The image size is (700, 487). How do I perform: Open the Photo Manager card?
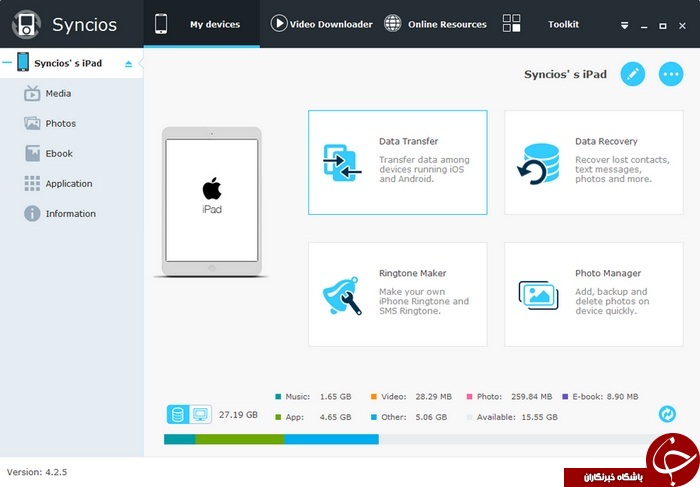pyautogui.click(x=594, y=294)
